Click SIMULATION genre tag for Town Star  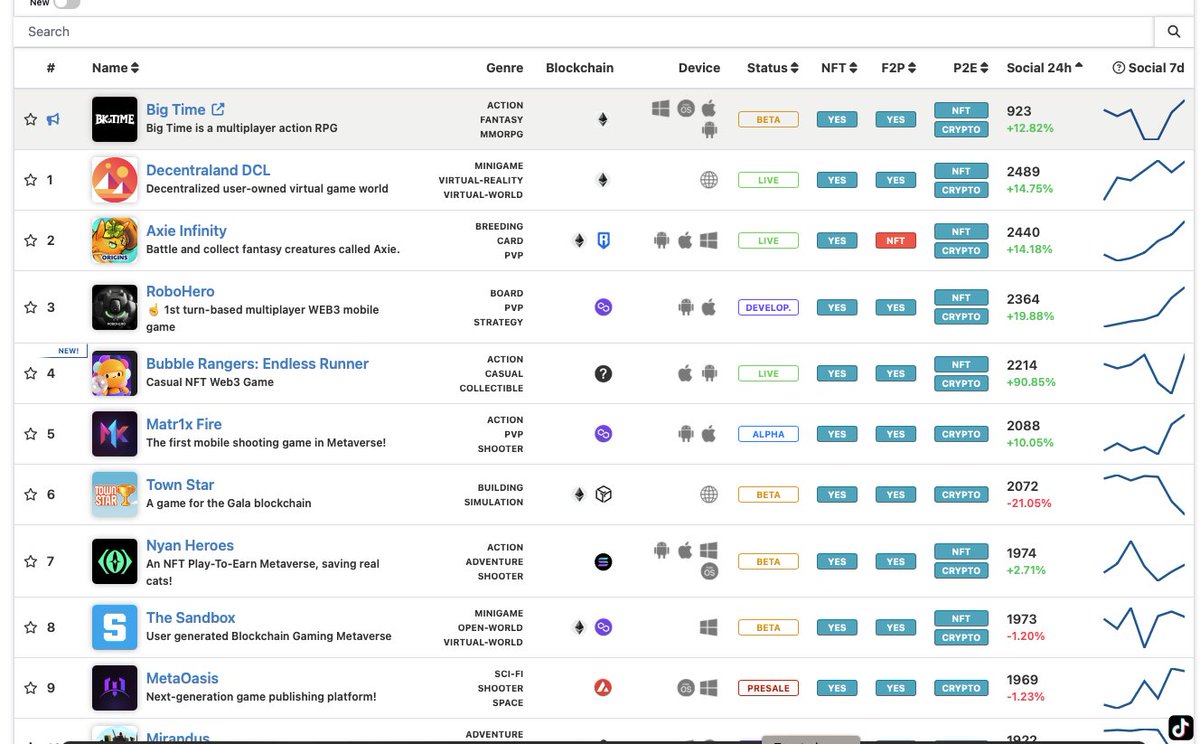tap(493, 502)
